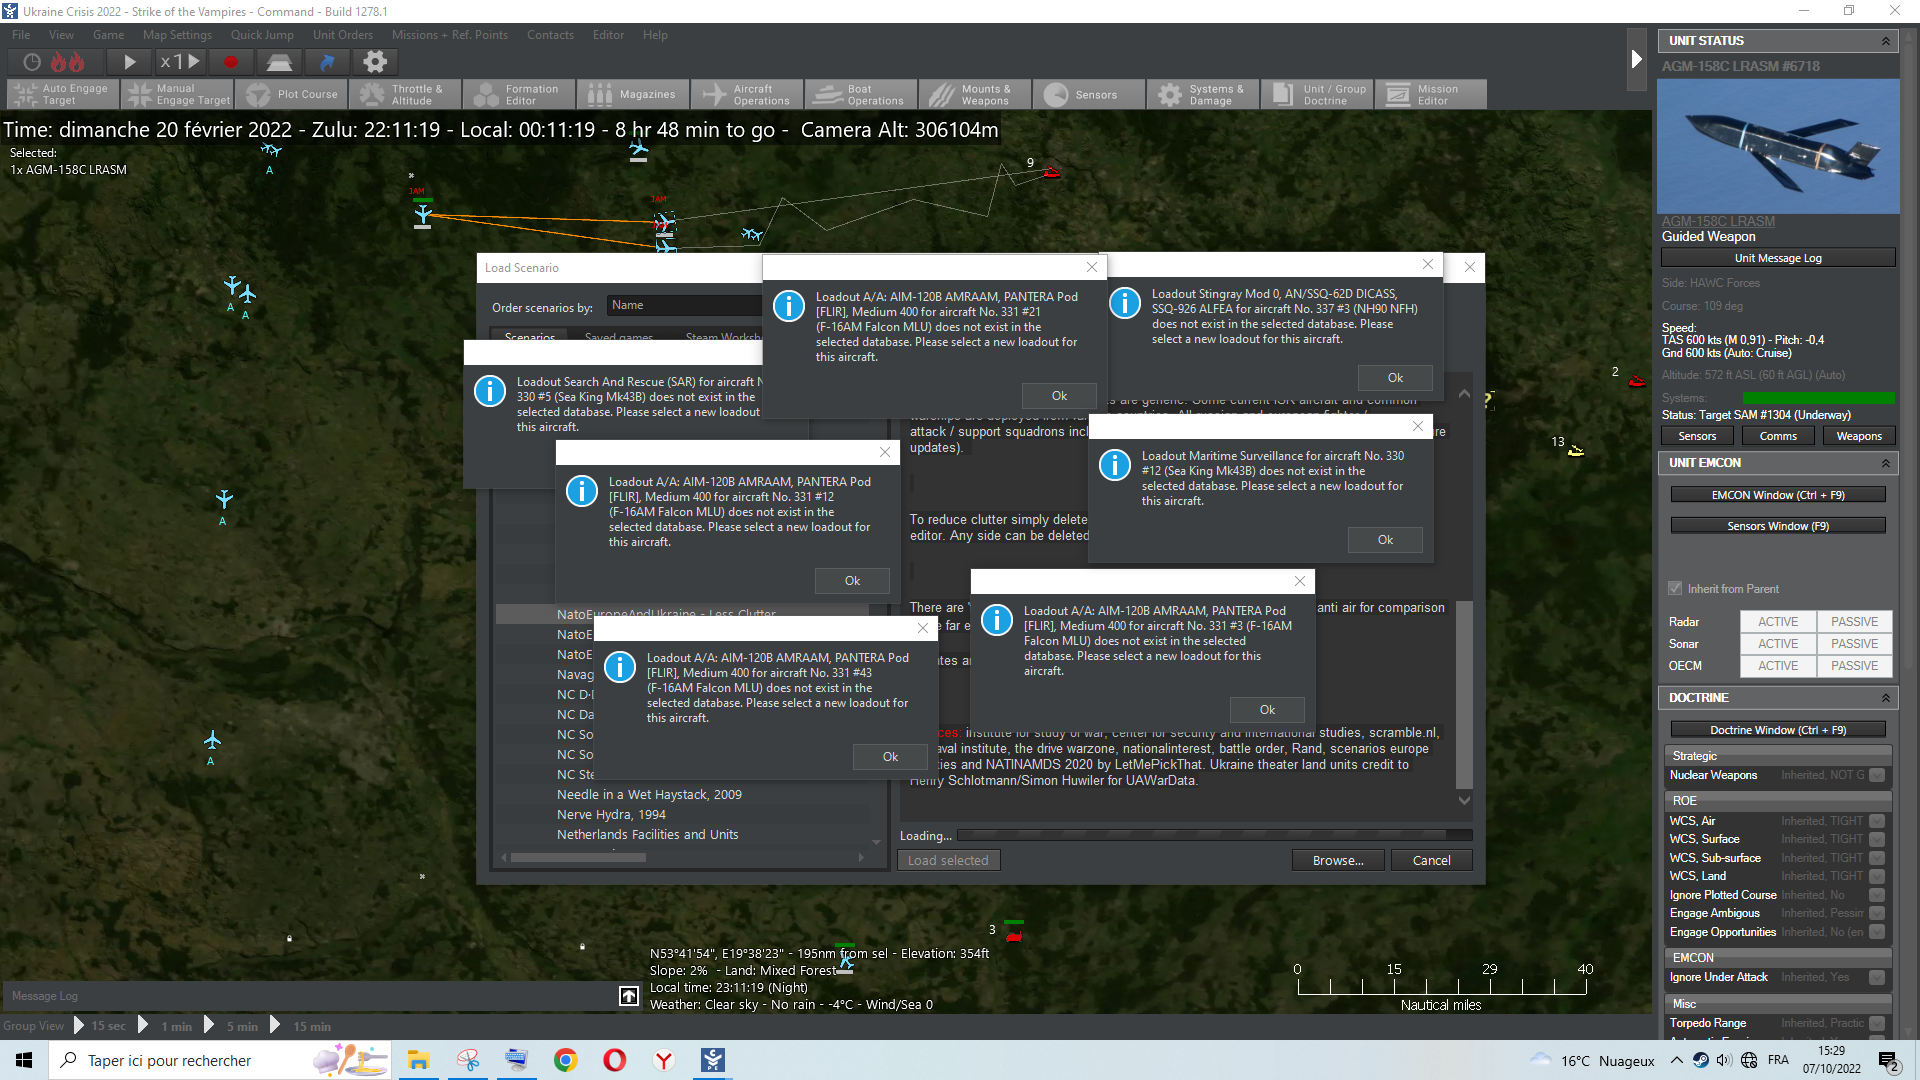This screenshot has width=1920, height=1080.
Task: Open Missions + Ref. Points menu
Action: click(x=450, y=35)
